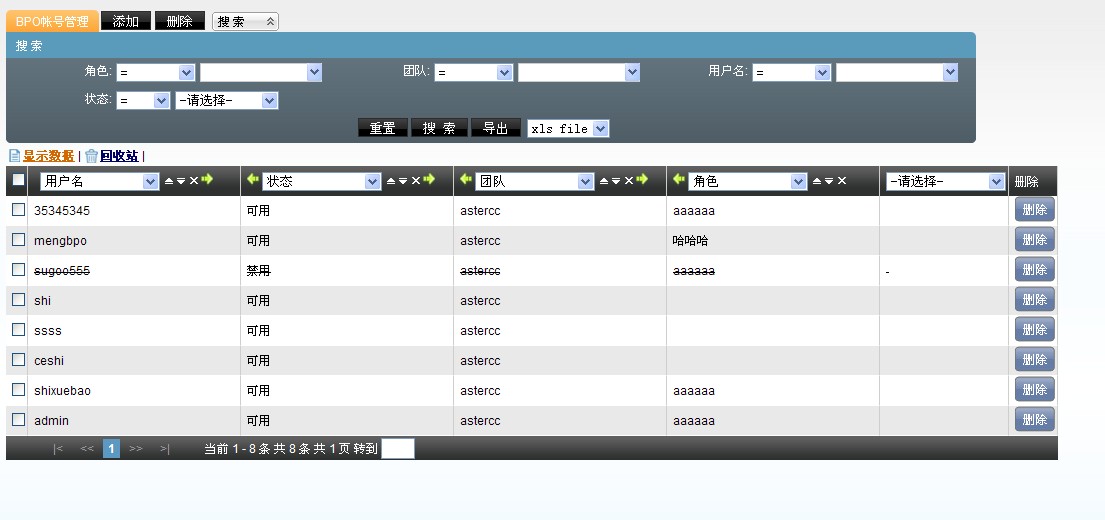Expand the xls file export format dropdown

click(568, 129)
